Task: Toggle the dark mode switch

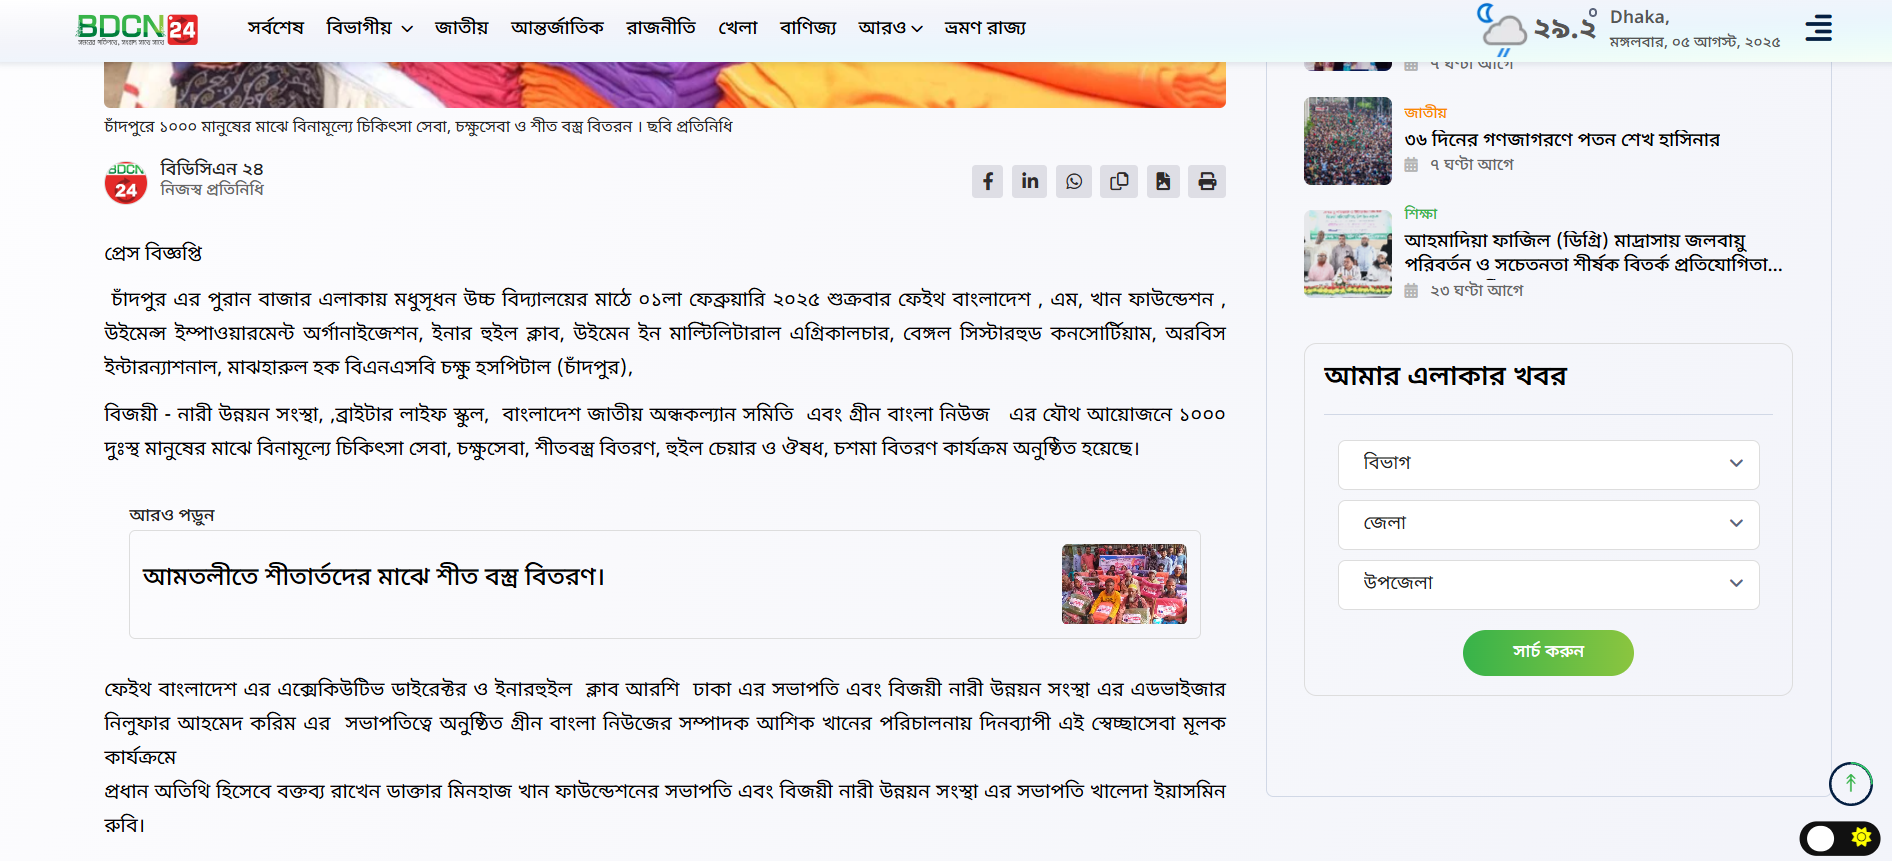Action: pyautogui.click(x=1839, y=838)
